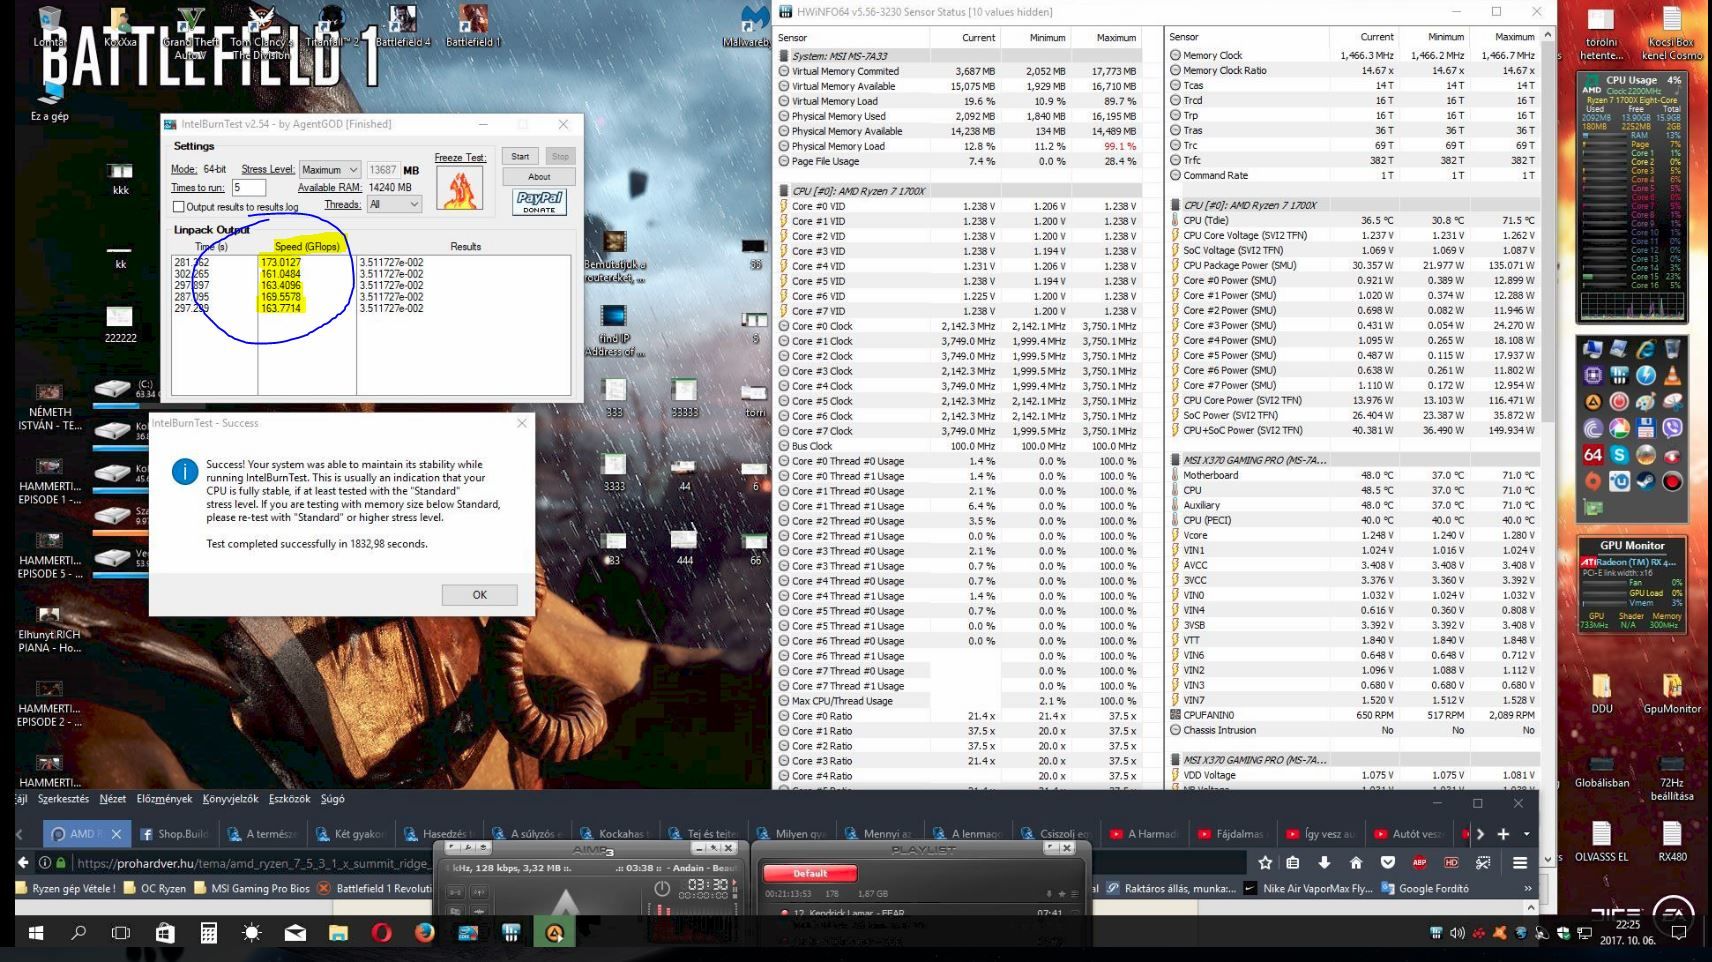This screenshot has height=962, width=1712.
Task: Switch to the Shop.Build Facebook tab
Action: click(x=175, y=833)
